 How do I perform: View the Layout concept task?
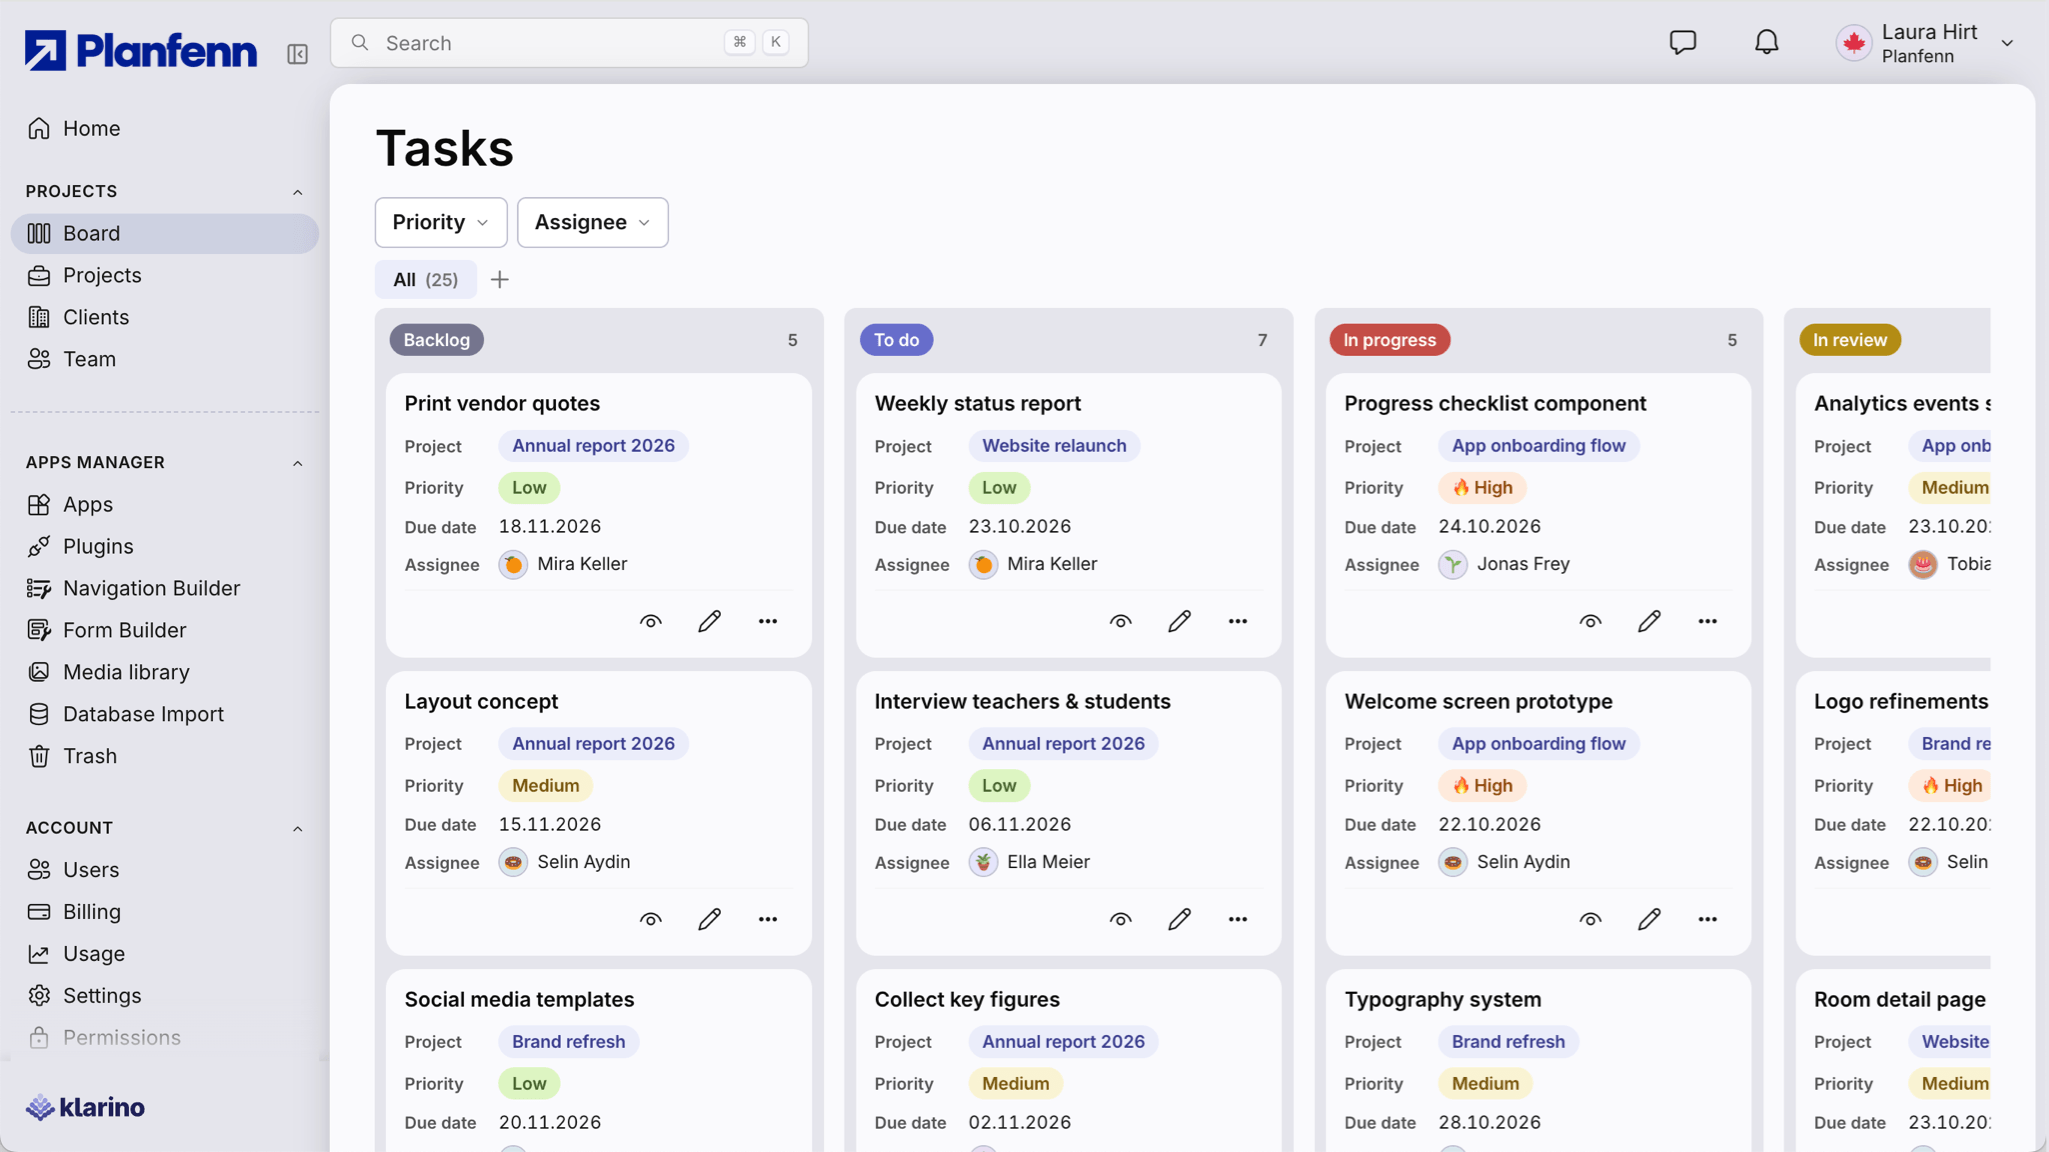(651, 919)
